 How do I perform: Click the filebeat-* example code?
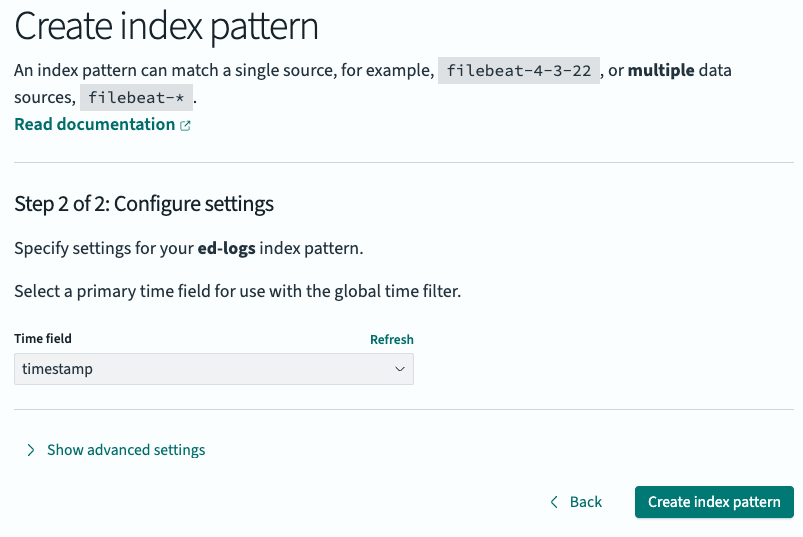[x=137, y=98]
